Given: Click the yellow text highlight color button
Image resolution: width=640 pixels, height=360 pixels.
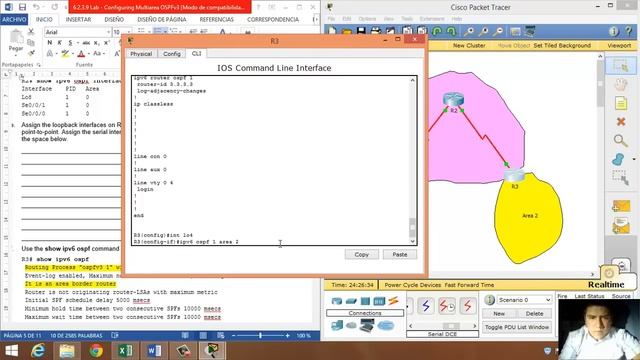Looking at the screenshot, I should coord(65,53).
